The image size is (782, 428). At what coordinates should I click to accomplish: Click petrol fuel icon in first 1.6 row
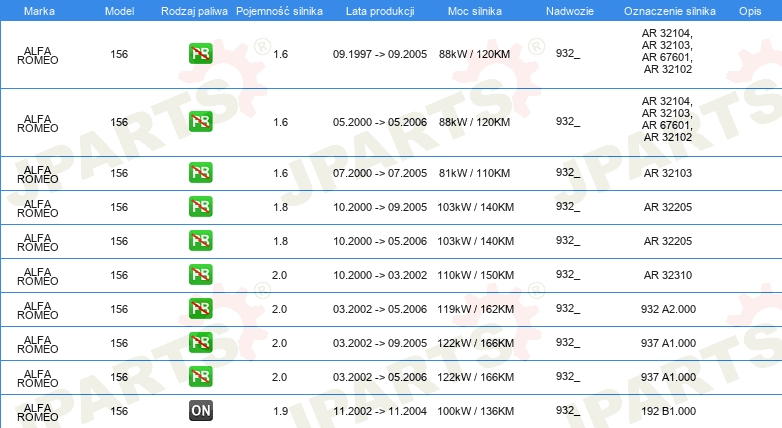pos(200,53)
